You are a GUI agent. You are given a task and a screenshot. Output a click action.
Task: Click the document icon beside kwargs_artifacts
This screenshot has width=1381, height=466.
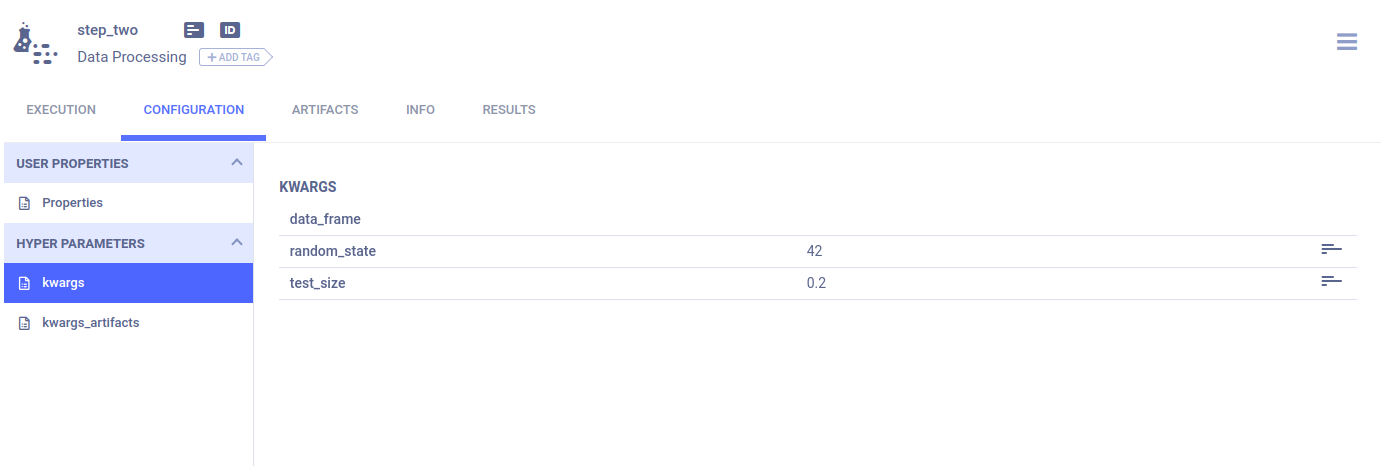pyautogui.click(x=25, y=323)
